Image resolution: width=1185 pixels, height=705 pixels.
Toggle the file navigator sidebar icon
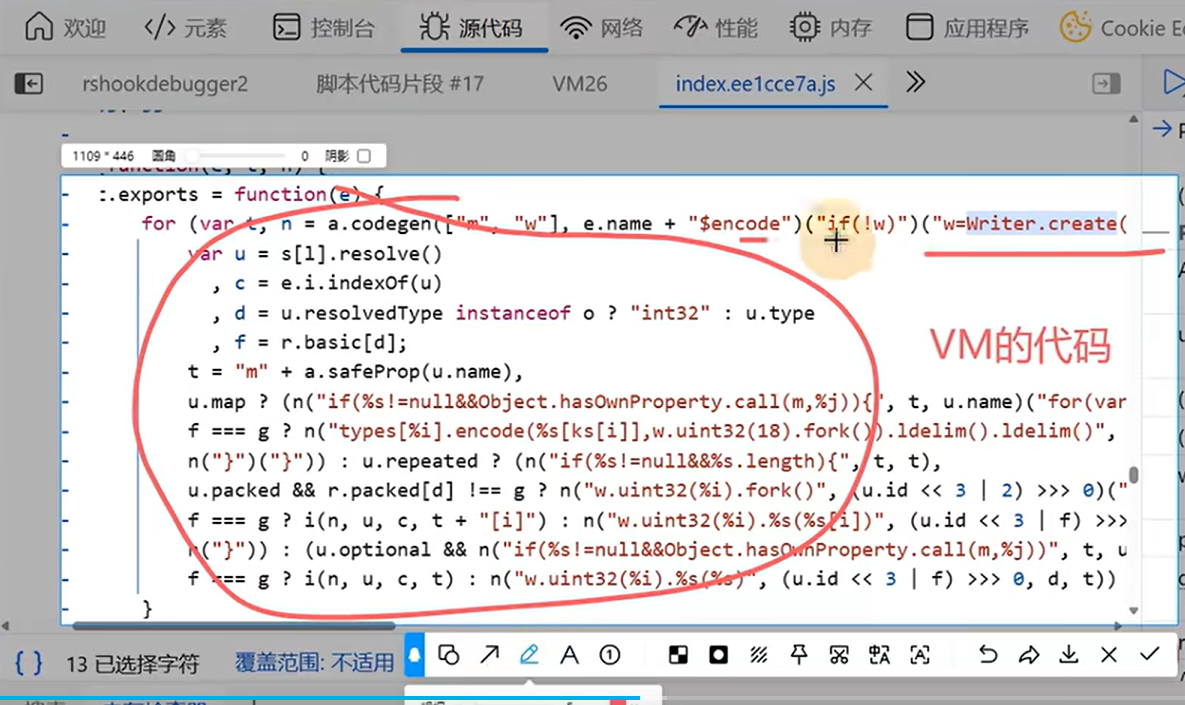[x=29, y=83]
